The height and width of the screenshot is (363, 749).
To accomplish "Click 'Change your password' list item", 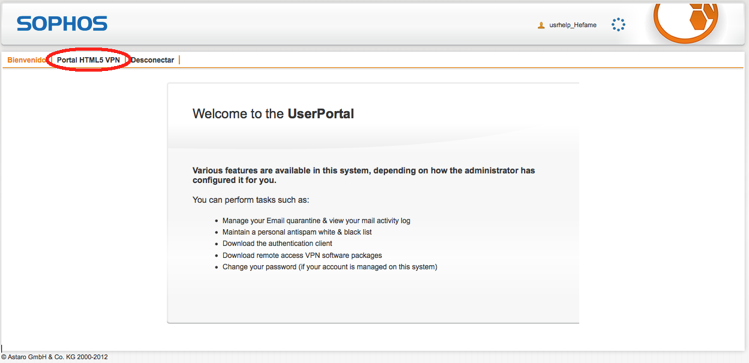I will pyautogui.click(x=330, y=267).
